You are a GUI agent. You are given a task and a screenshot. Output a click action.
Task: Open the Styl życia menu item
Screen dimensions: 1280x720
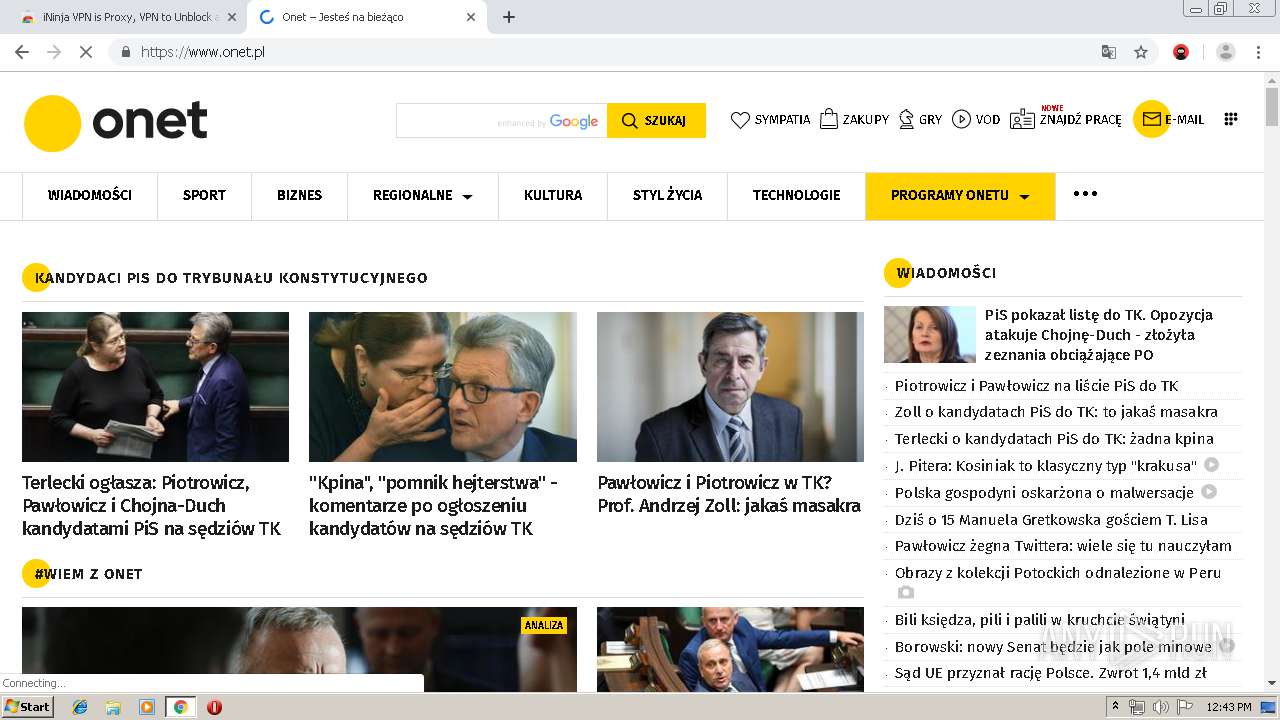click(667, 195)
